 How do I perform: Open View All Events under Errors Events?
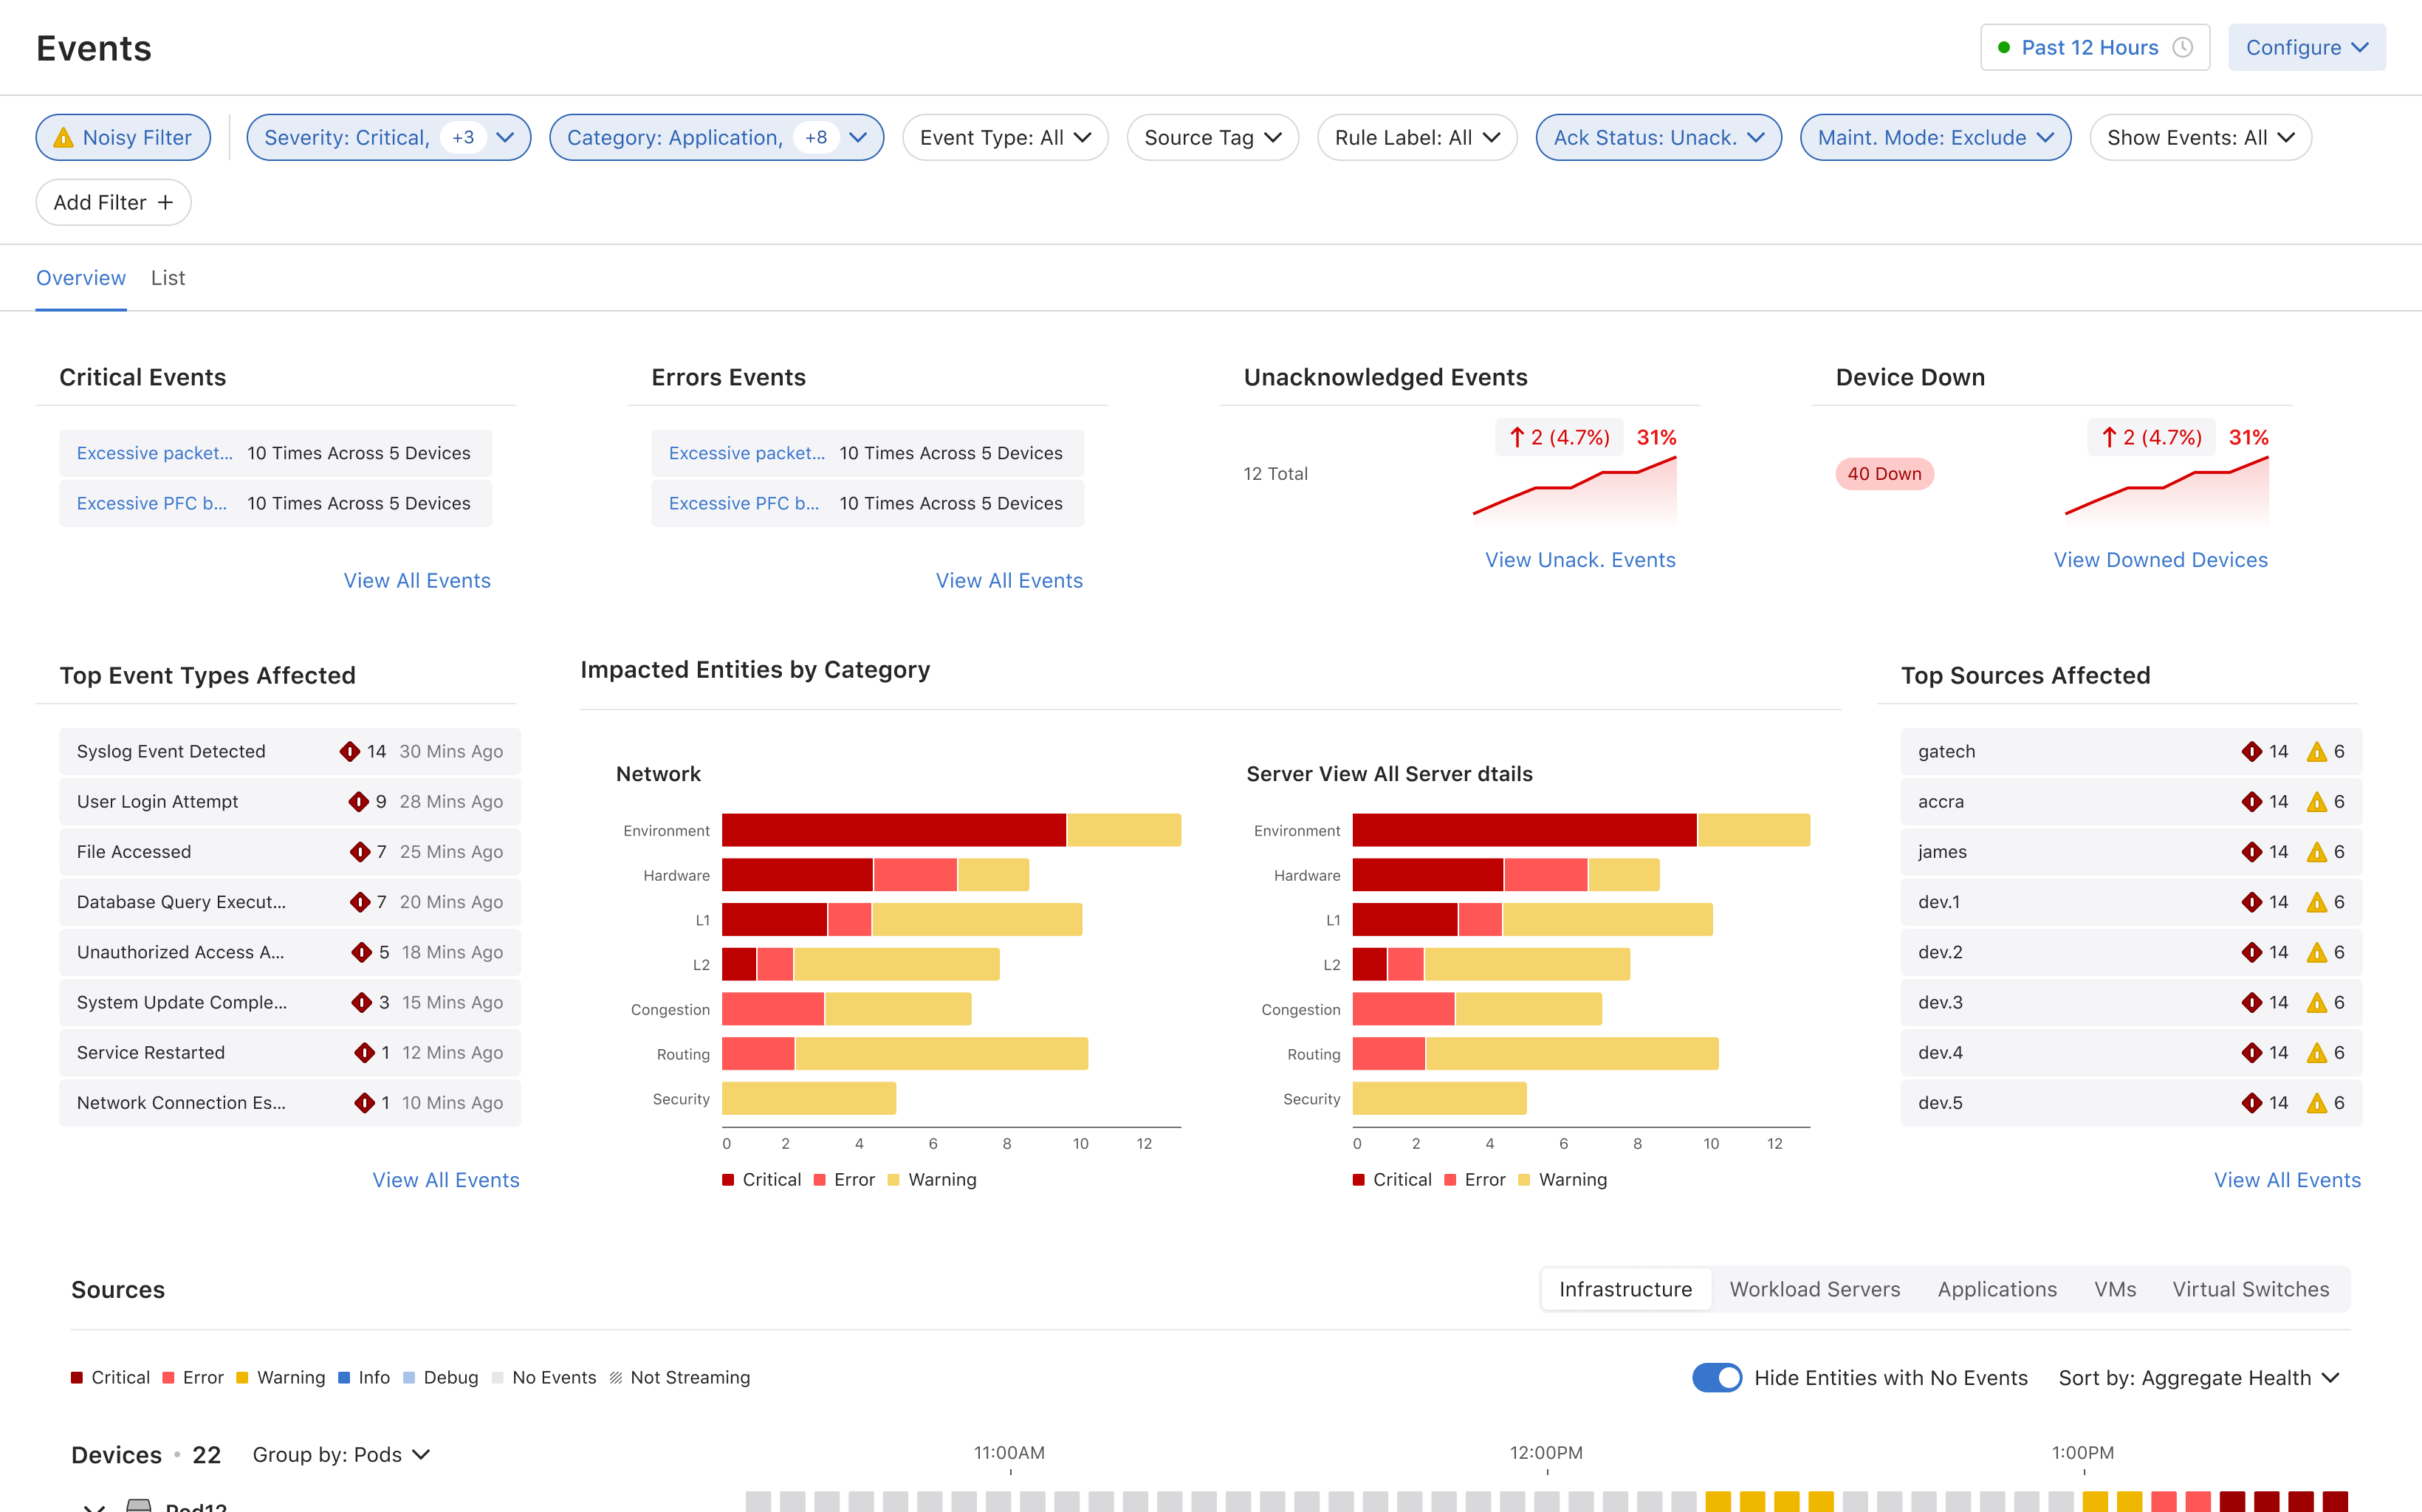click(x=1009, y=581)
